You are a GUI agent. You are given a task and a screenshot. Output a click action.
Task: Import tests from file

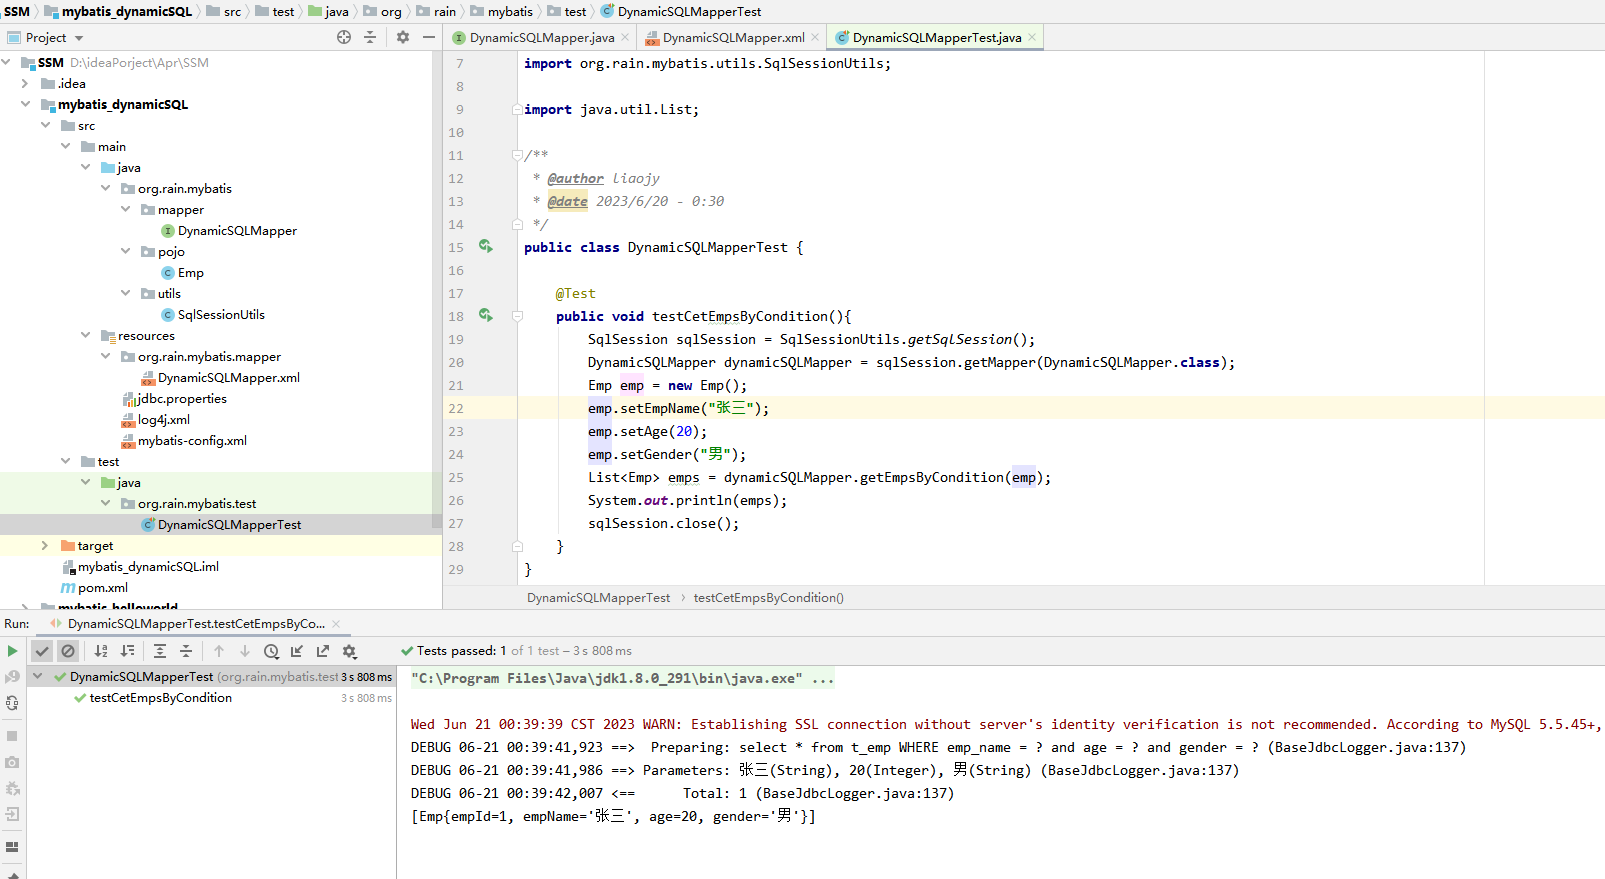pyautogui.click(x=297, y=651)
